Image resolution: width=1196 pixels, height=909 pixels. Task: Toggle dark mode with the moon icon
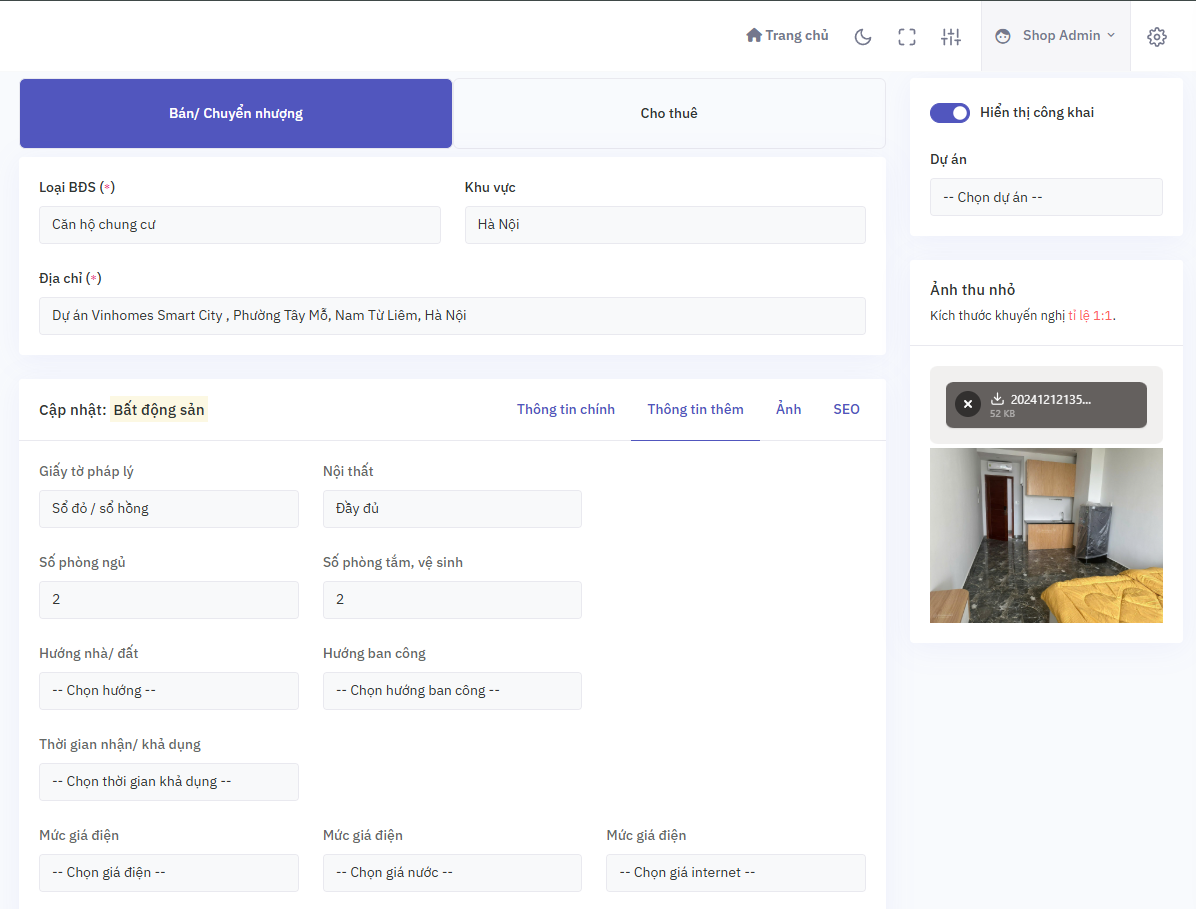click(x=862, y=36)
